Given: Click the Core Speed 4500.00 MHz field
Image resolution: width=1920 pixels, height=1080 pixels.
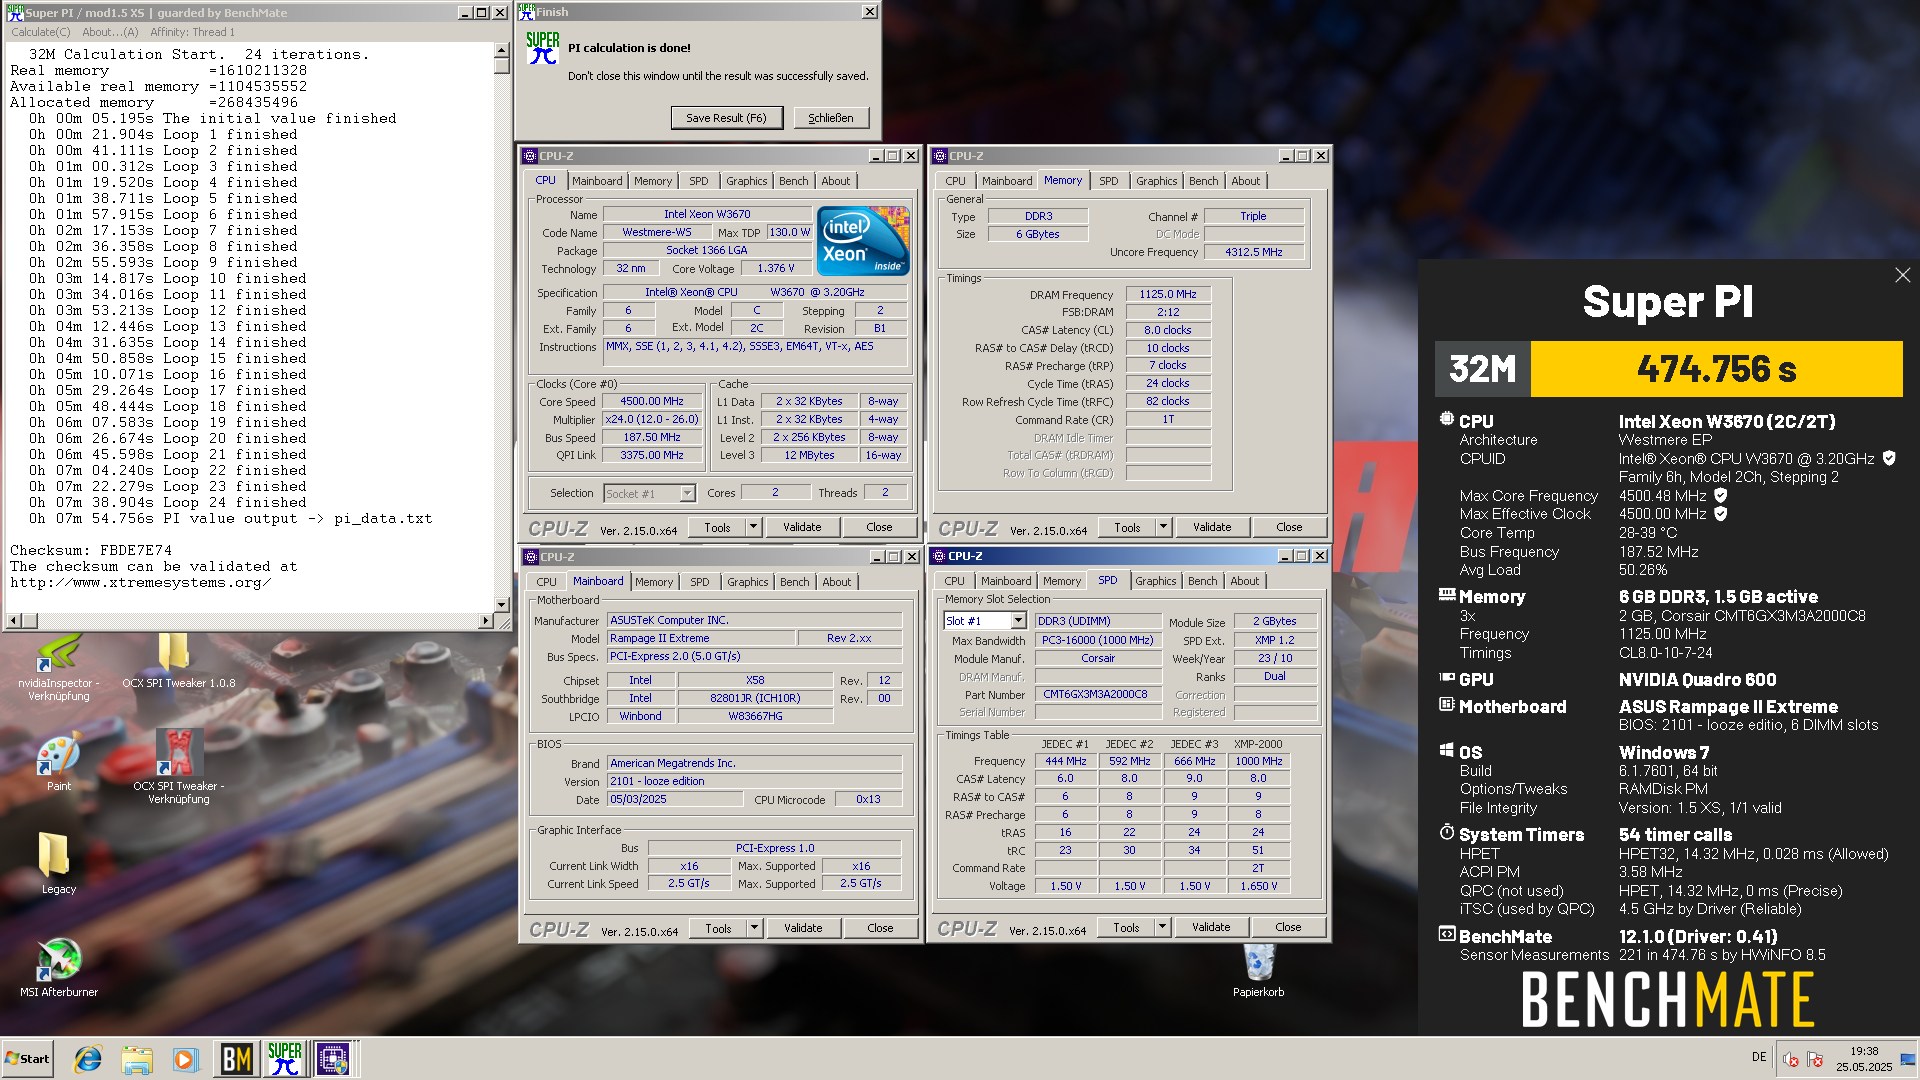Looking at the screenshot, I should pyautogui.click(x=652, y=401).
